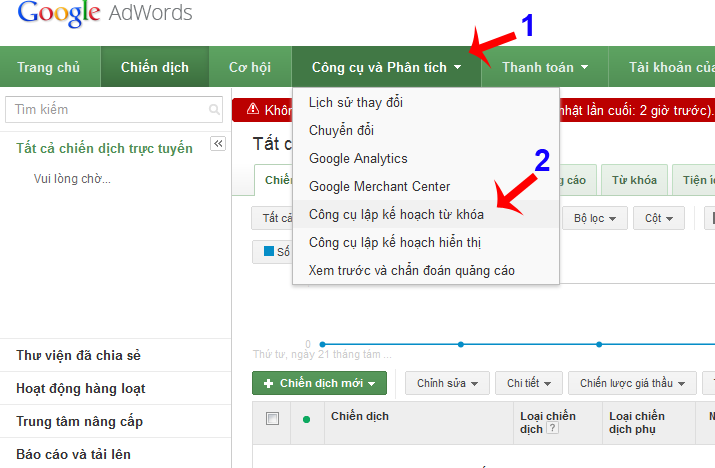The image size is (715, 468).
Task: Click the Tìm kiếm search field
Action: [114, 109]
